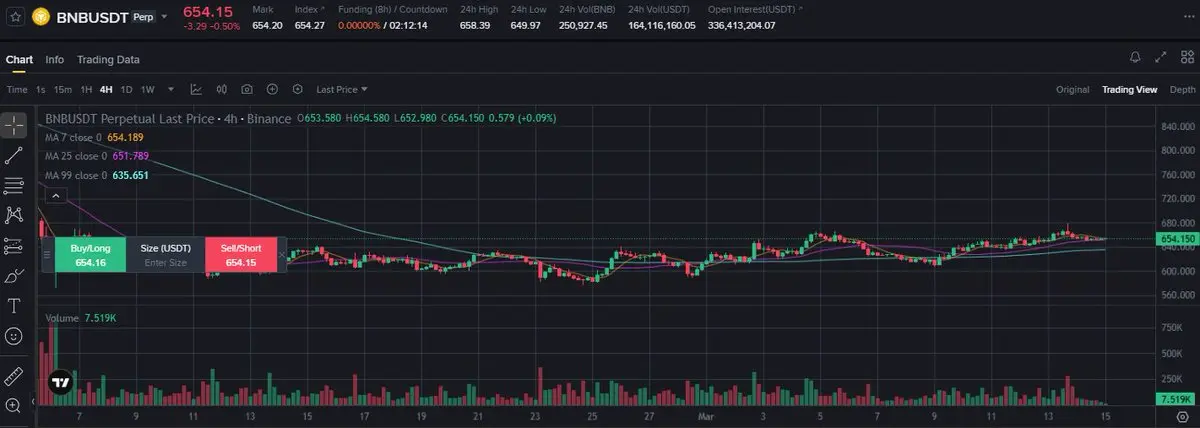The image size is (1200, 428).
Task: Open the Trading Data tab
Action: coord(108,59)
